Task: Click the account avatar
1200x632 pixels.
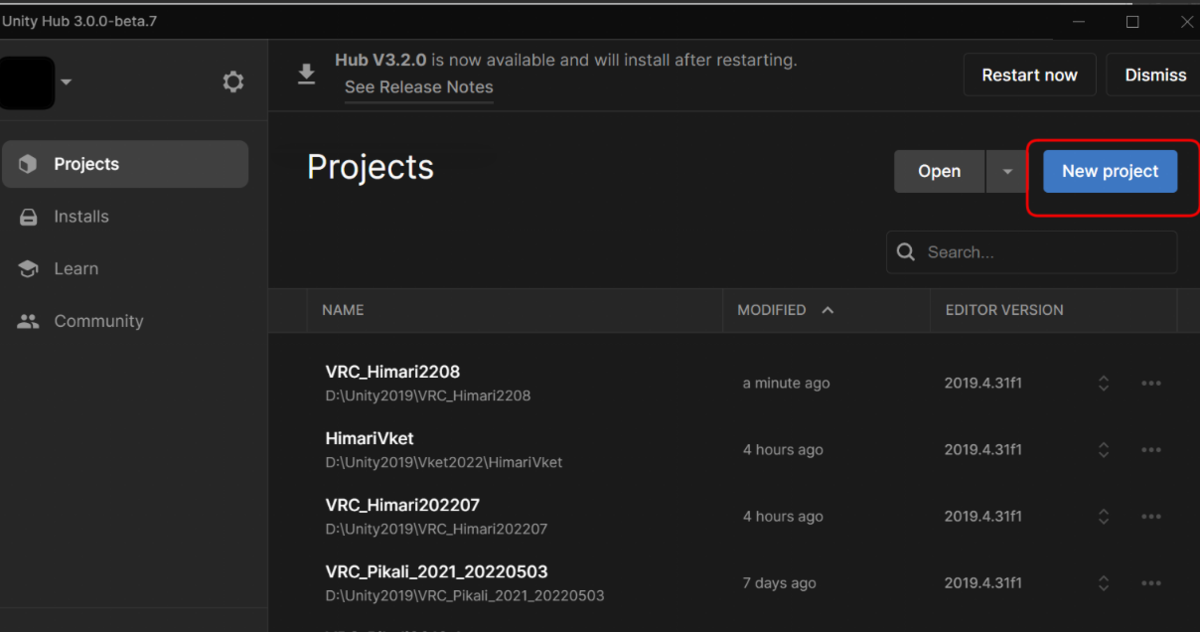Action: [27, 82]
